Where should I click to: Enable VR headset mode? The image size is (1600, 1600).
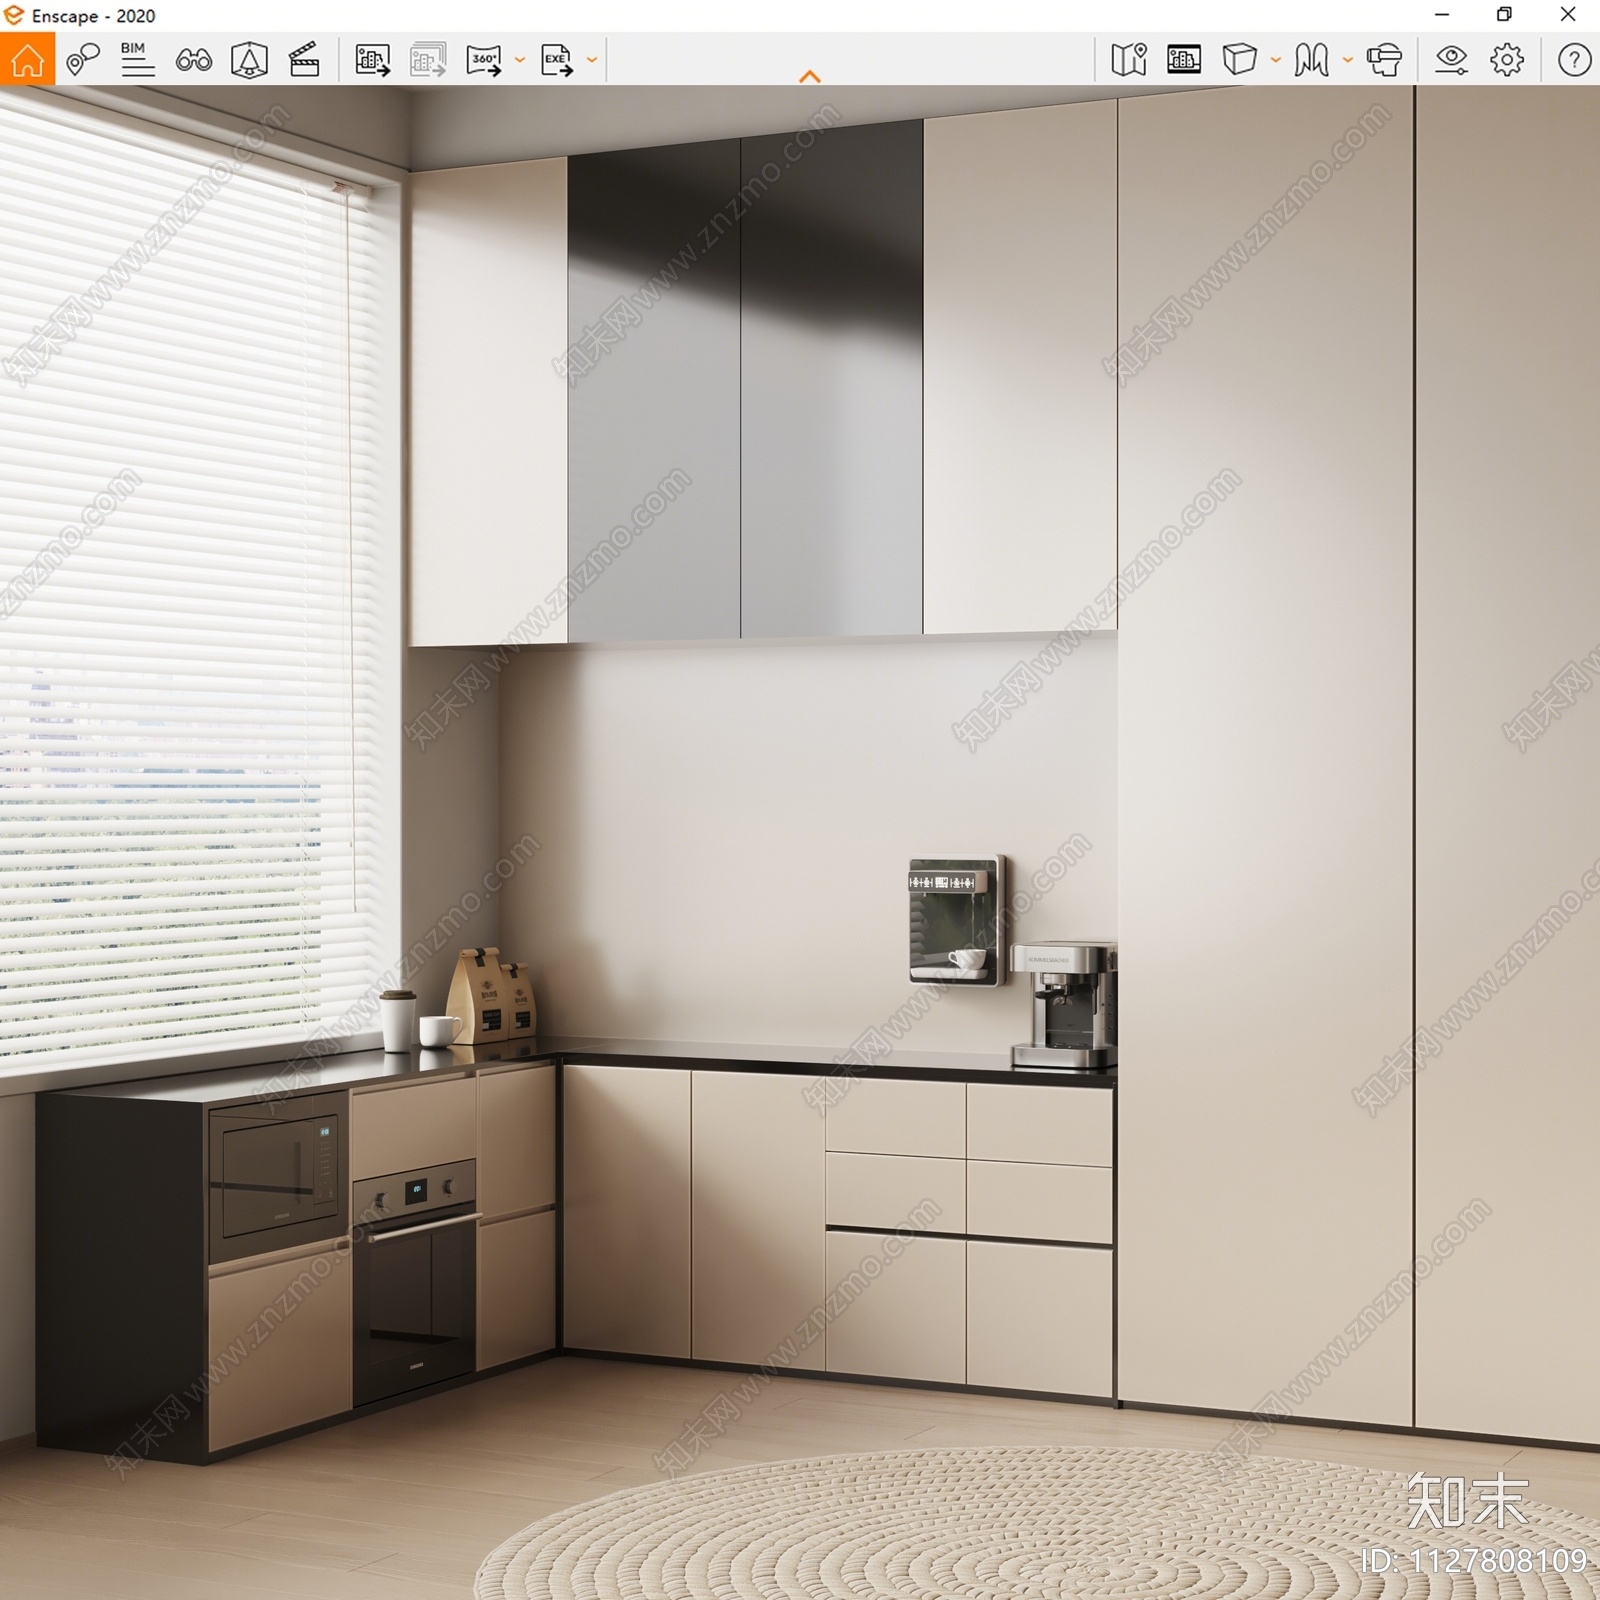(1384, 60)
